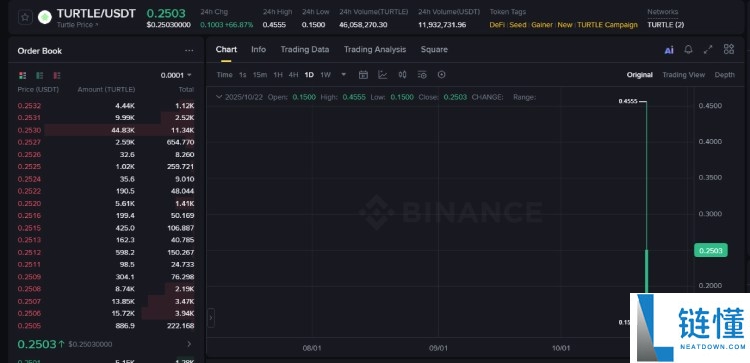Open the calendar date picker icon
The image size is (750, 363).
click(x=363, y=75)
